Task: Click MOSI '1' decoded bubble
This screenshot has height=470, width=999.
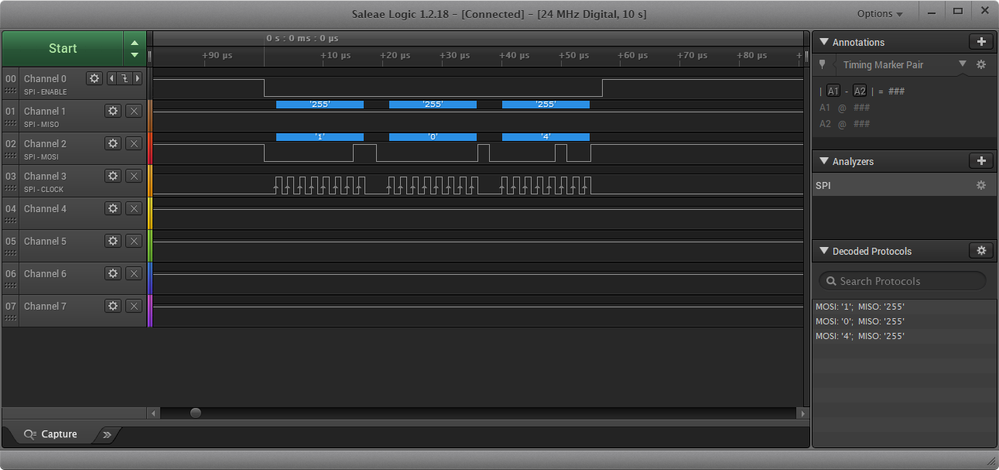Action: [320, 137]
